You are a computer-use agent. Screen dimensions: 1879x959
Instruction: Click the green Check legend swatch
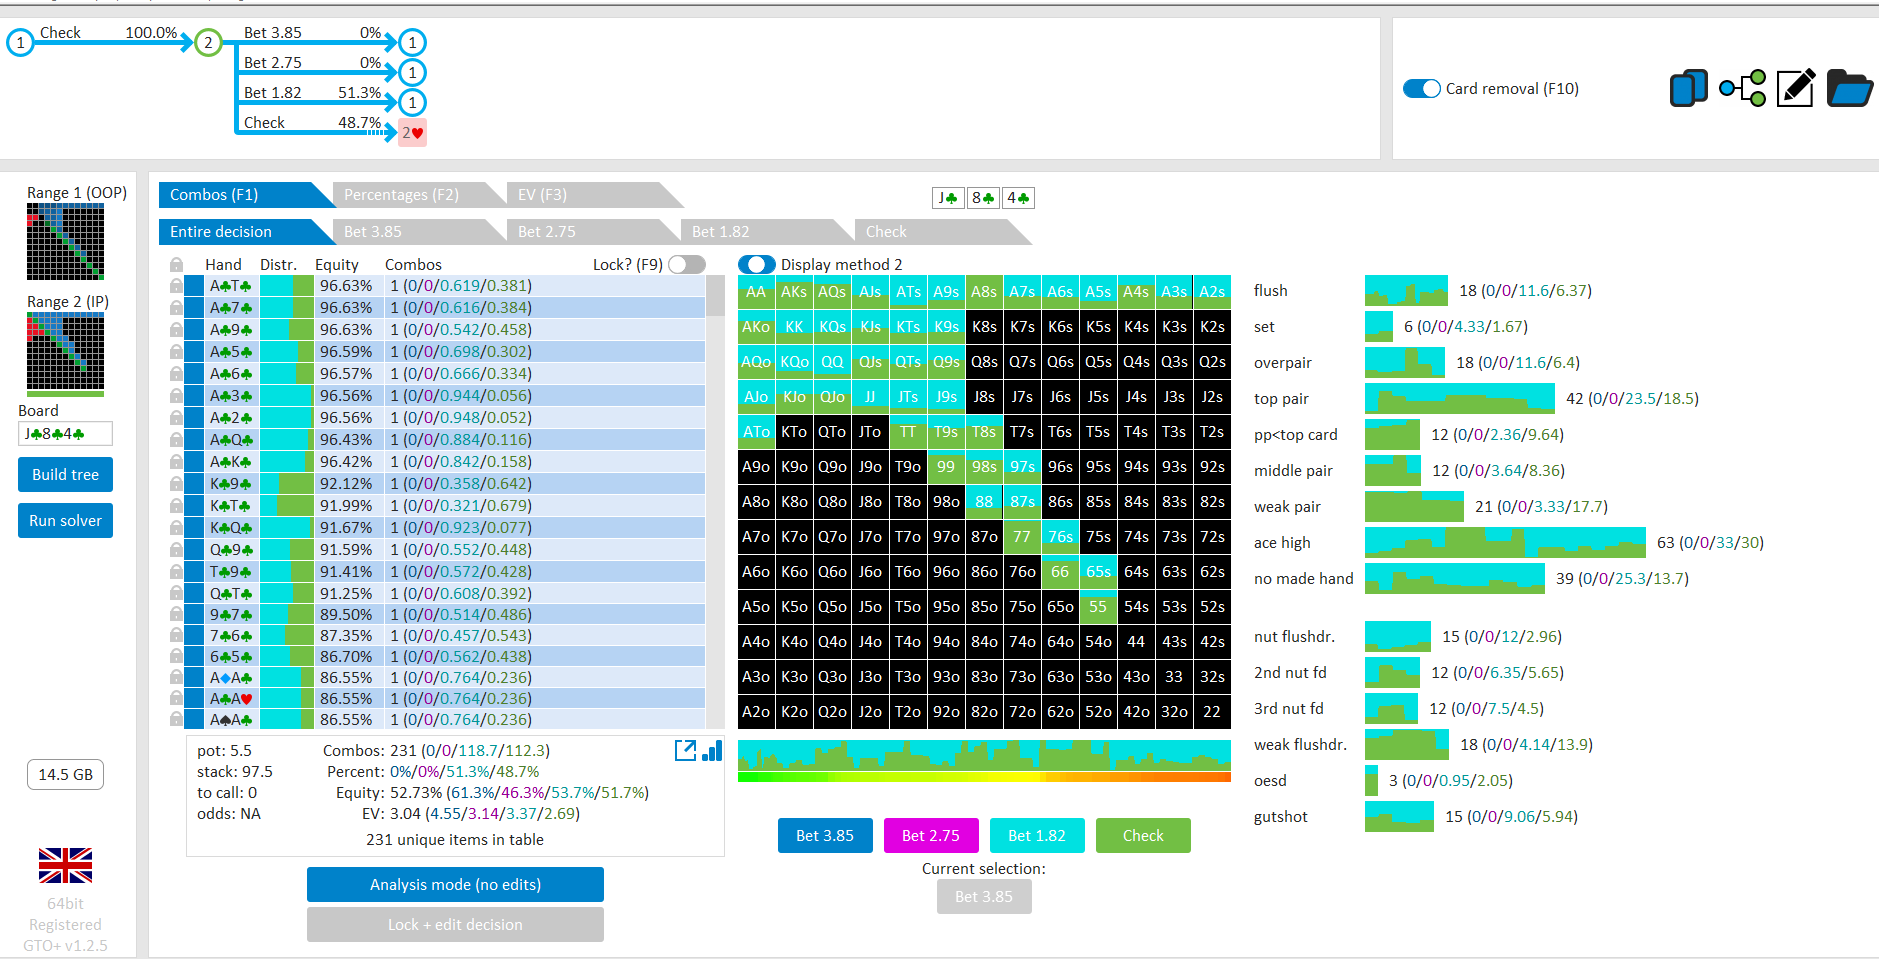tap(1143, 836)
